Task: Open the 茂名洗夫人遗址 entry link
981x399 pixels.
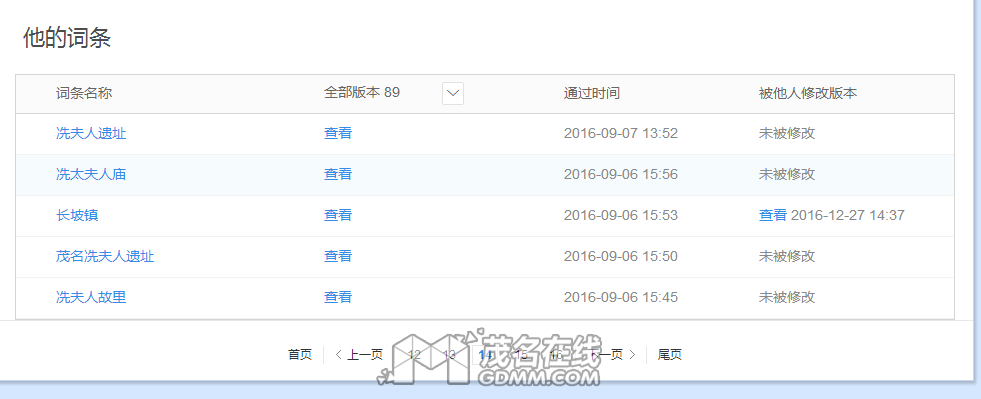Action: [x=105, y=256]
